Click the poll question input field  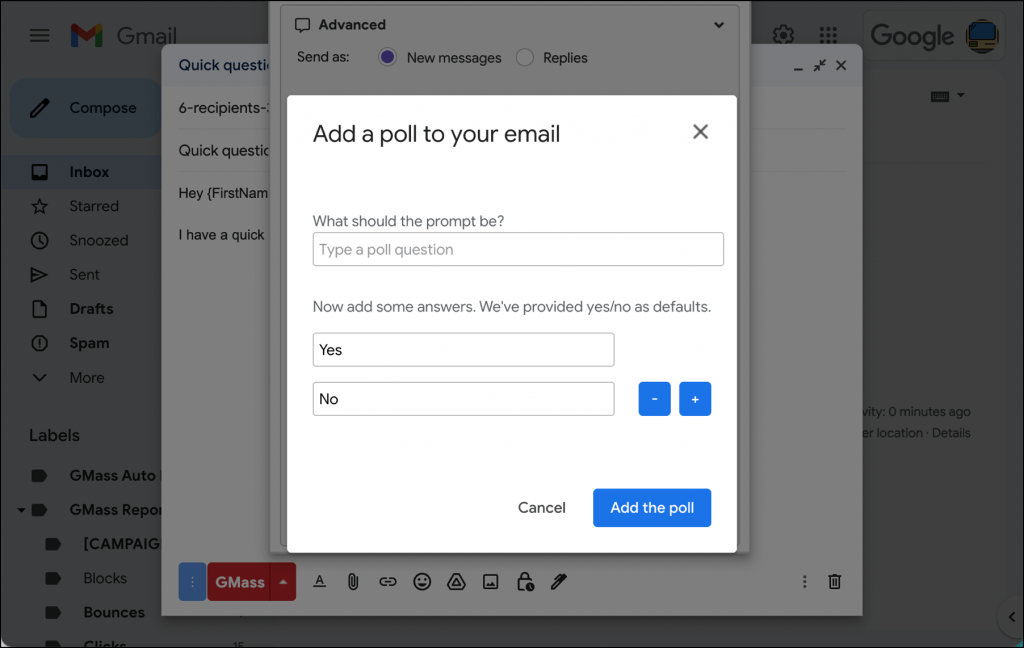tap(518, 248)
